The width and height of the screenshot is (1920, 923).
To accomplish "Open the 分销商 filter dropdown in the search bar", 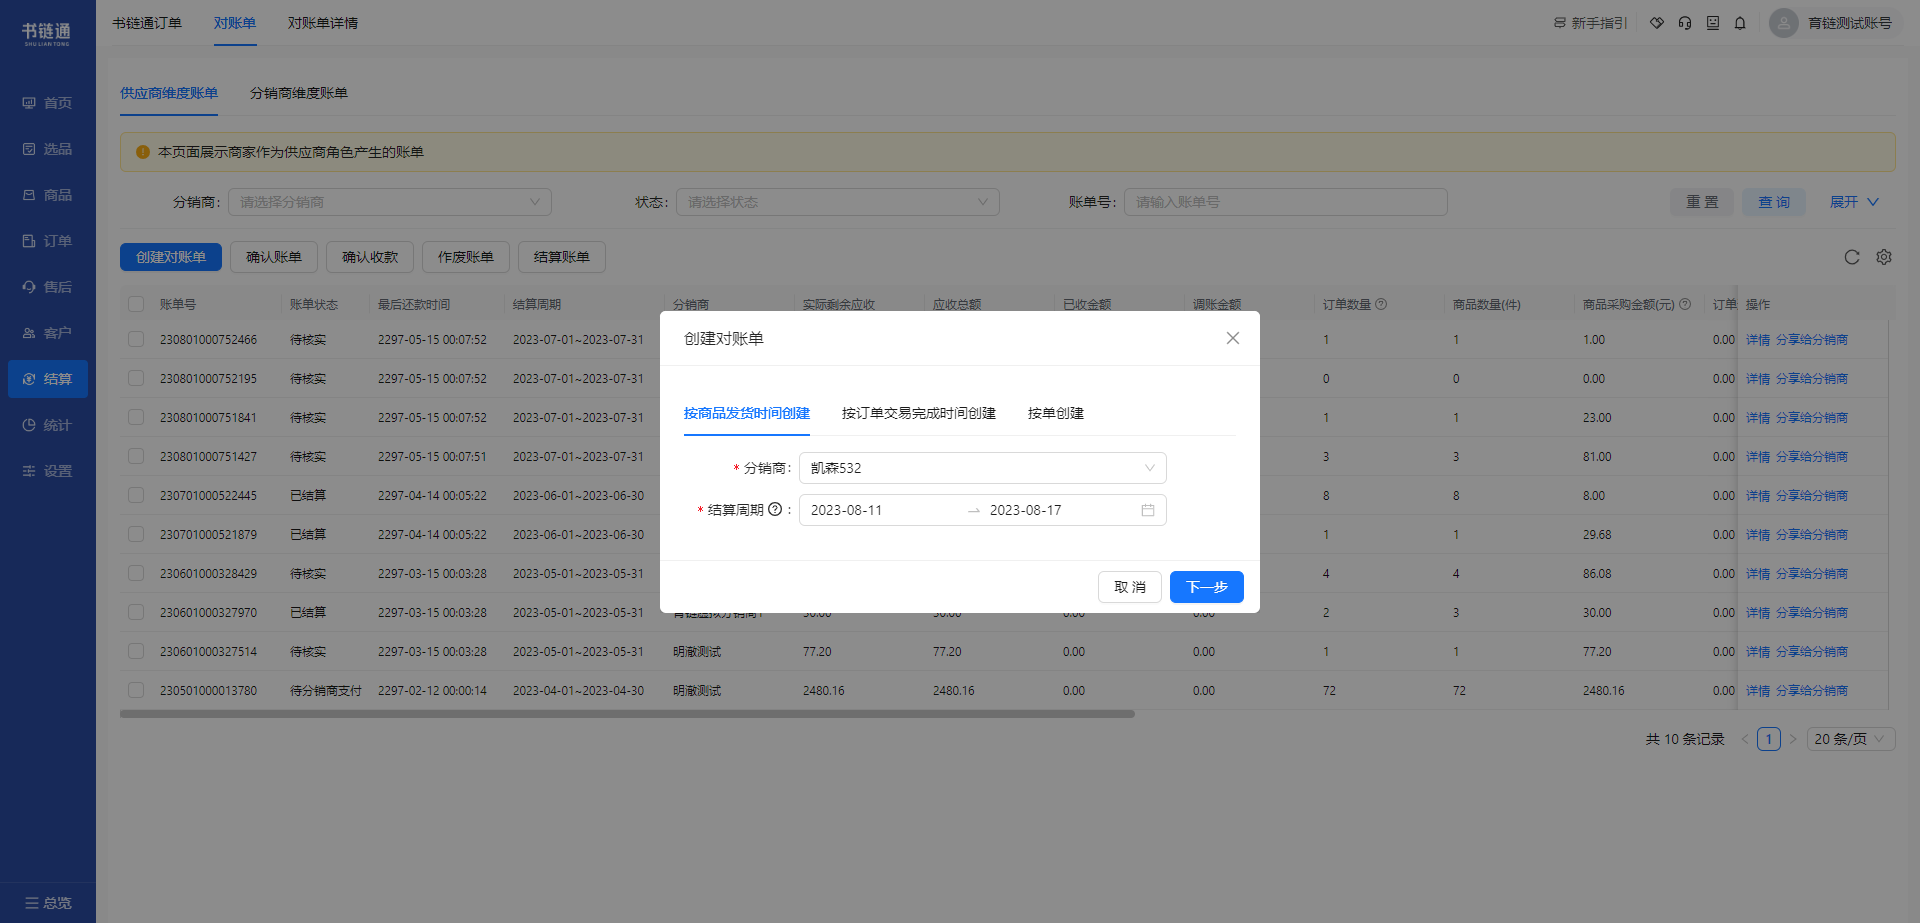I will point(390,202).
